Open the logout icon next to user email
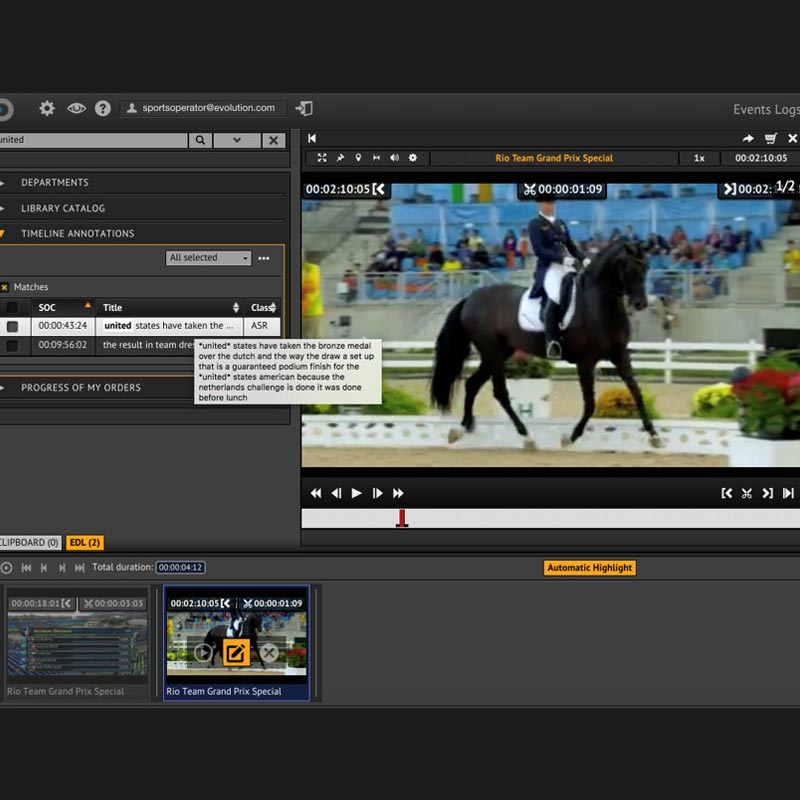Viewport: 800px width, 800px height. pos(305,108)
